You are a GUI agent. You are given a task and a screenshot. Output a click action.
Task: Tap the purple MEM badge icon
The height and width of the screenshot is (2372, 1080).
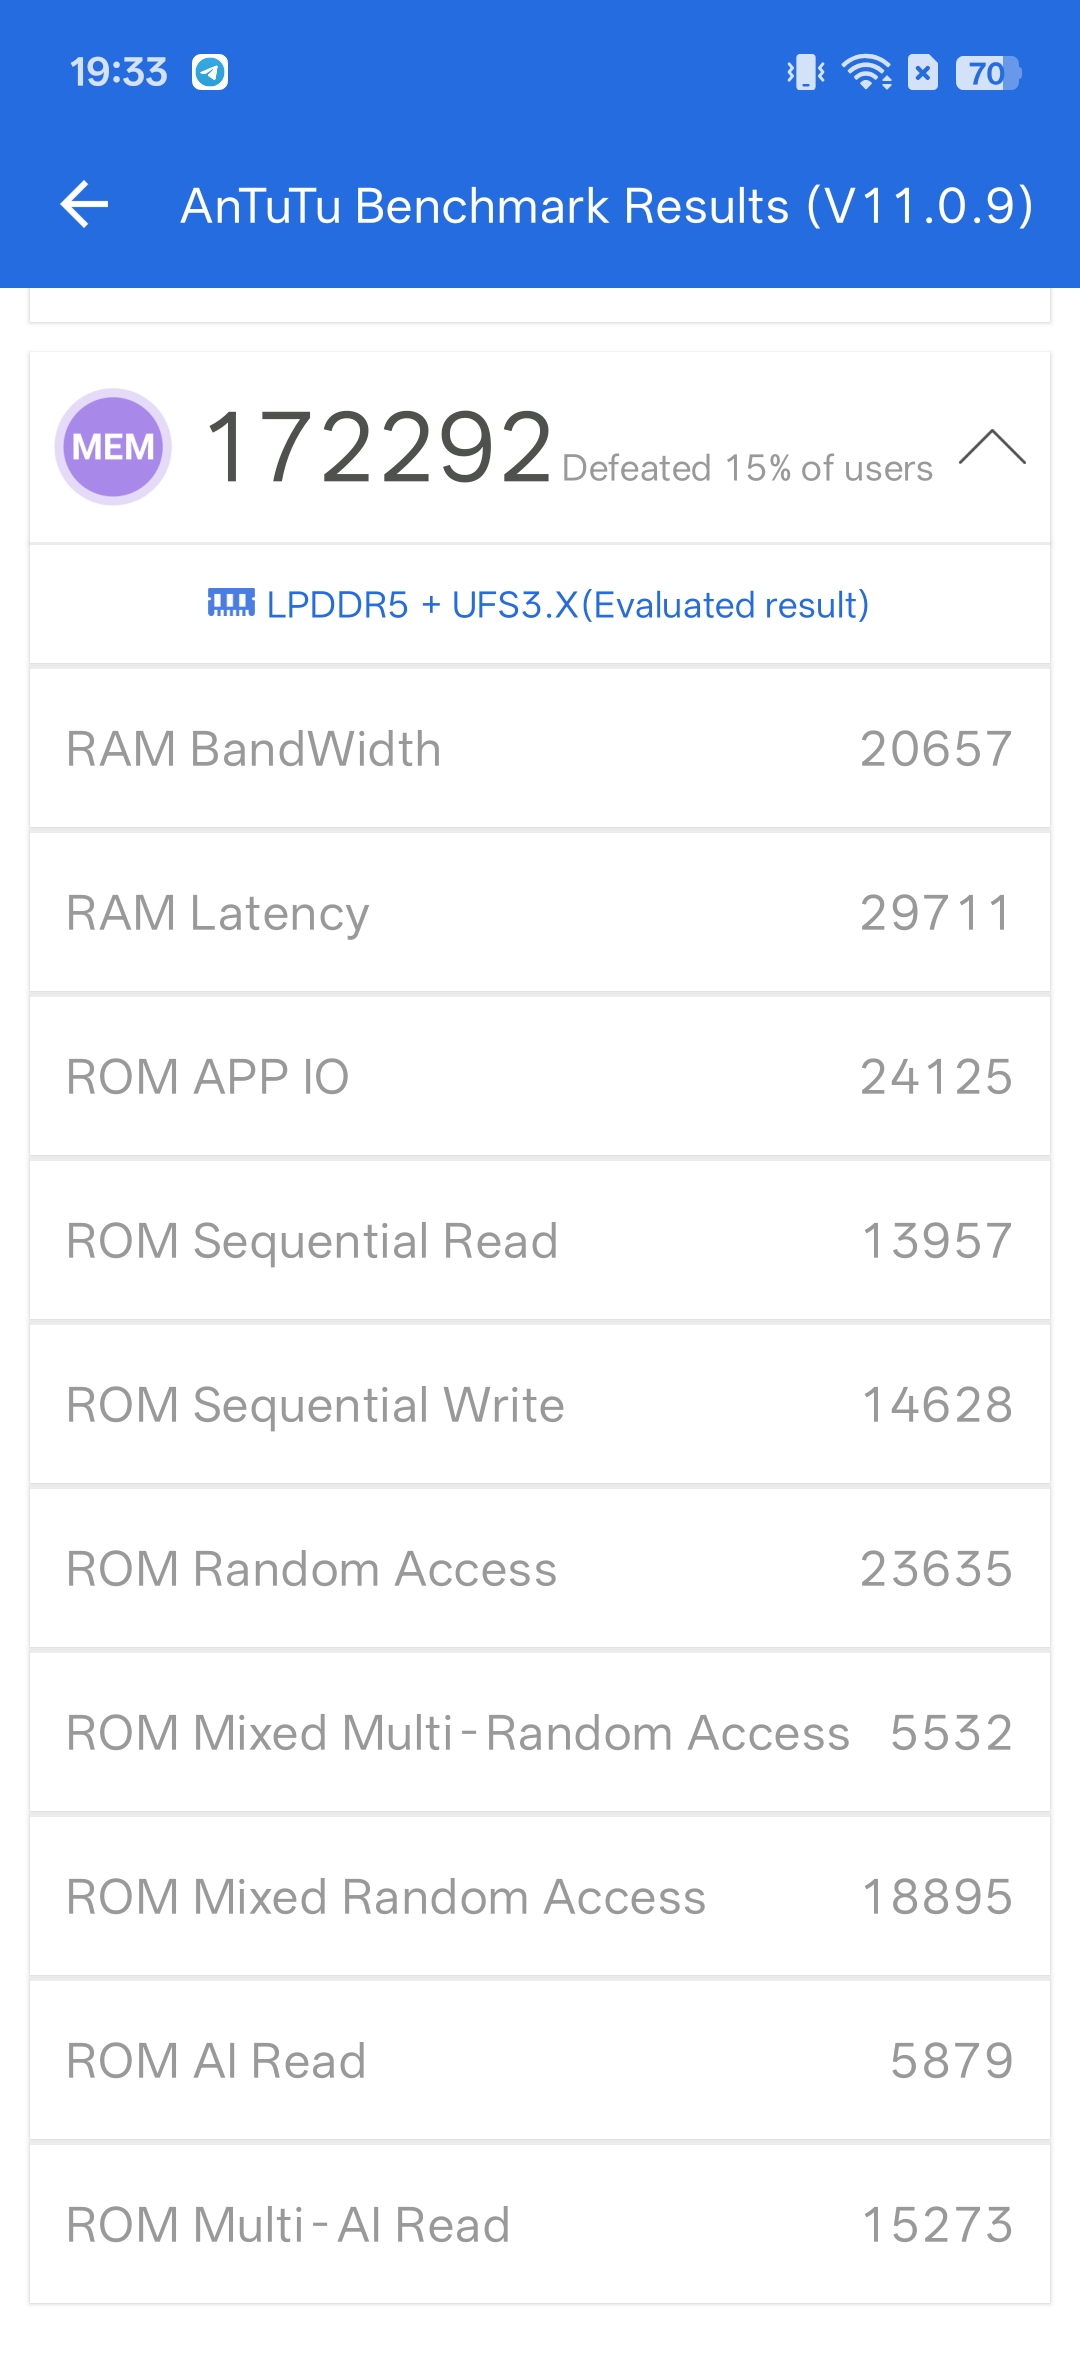pos(113,447)
